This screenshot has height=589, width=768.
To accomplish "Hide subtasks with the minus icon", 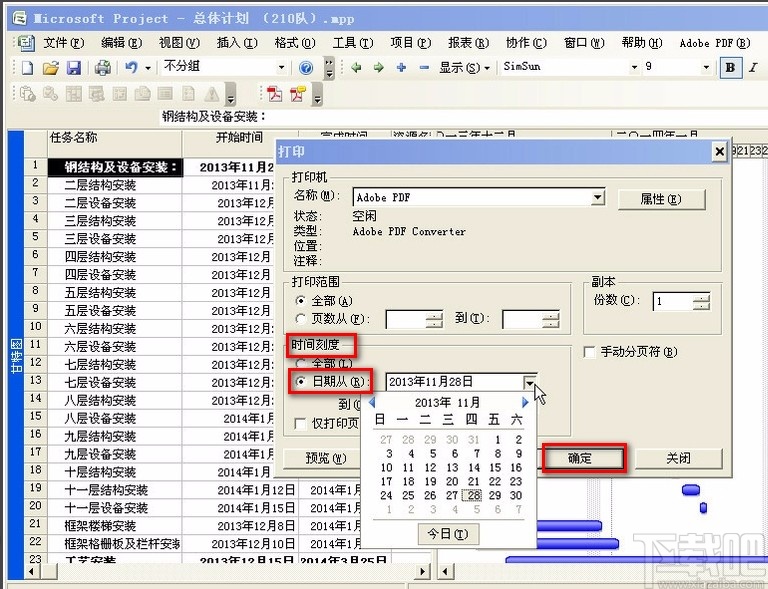I will 424,67.
